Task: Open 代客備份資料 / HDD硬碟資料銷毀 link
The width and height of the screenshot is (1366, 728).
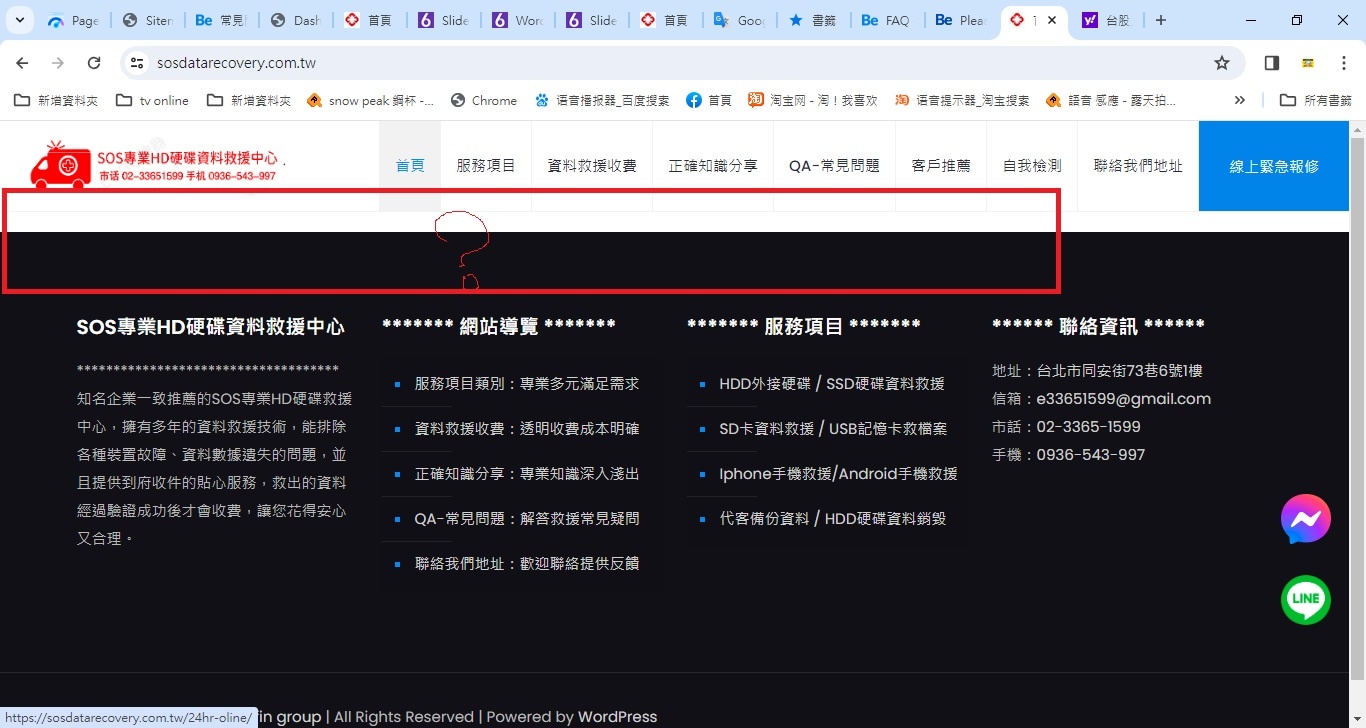Action: coord(833,519)
